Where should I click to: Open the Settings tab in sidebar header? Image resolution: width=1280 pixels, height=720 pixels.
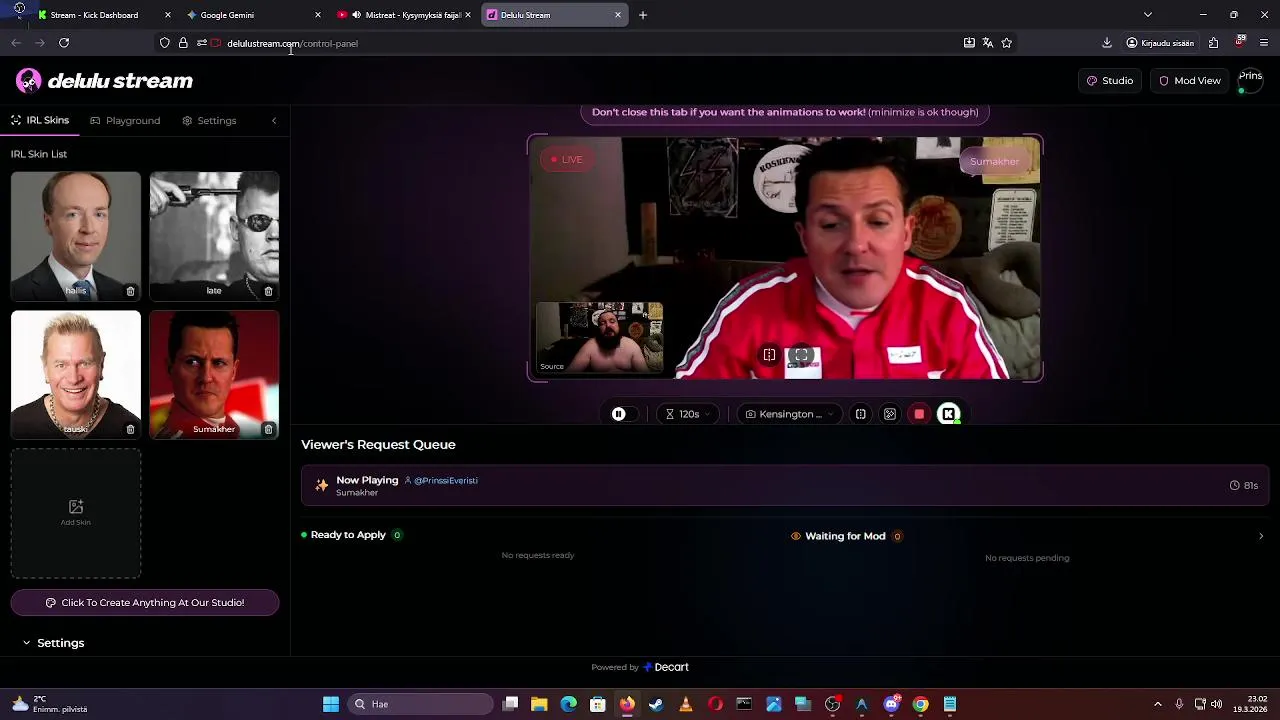(x=209, y=121)
